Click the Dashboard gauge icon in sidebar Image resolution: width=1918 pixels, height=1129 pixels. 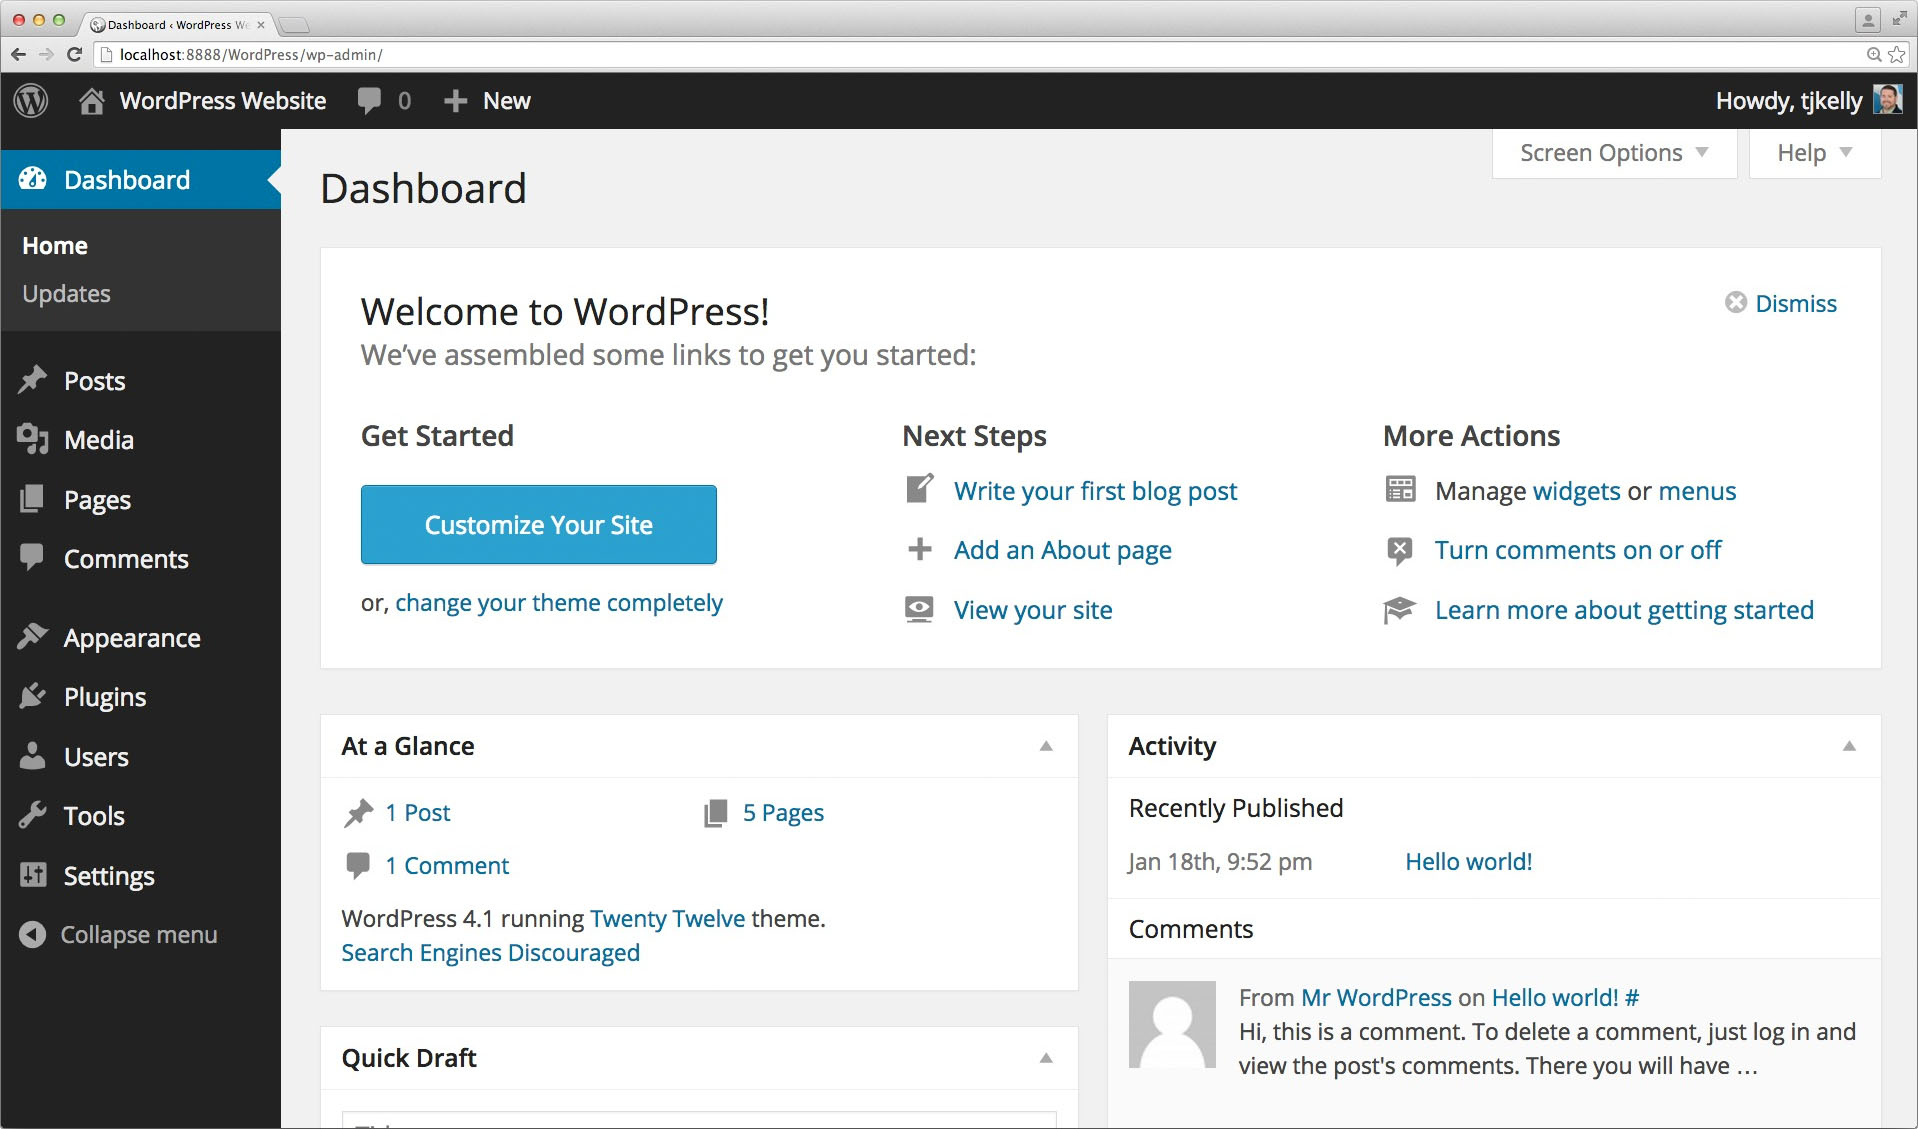click(33, 179)
